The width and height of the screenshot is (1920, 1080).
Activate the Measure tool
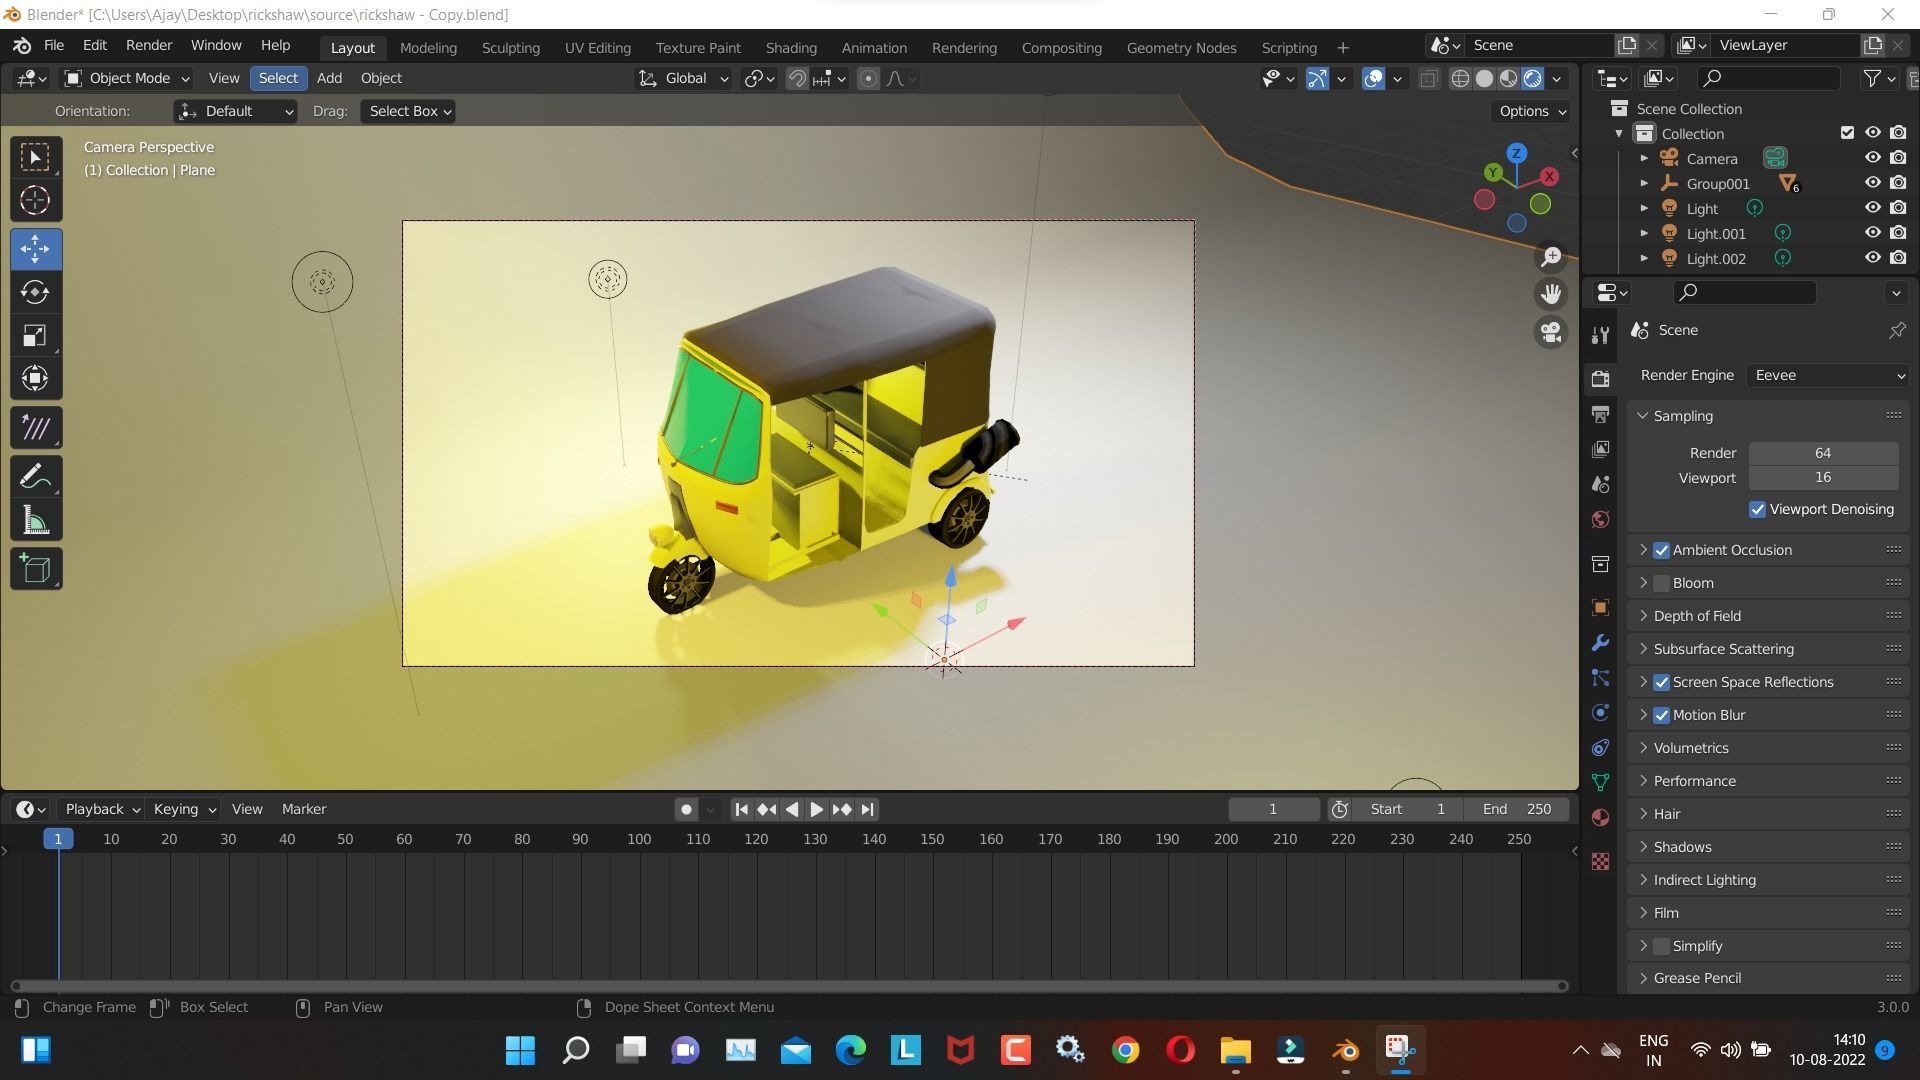(x=35, y=519)
